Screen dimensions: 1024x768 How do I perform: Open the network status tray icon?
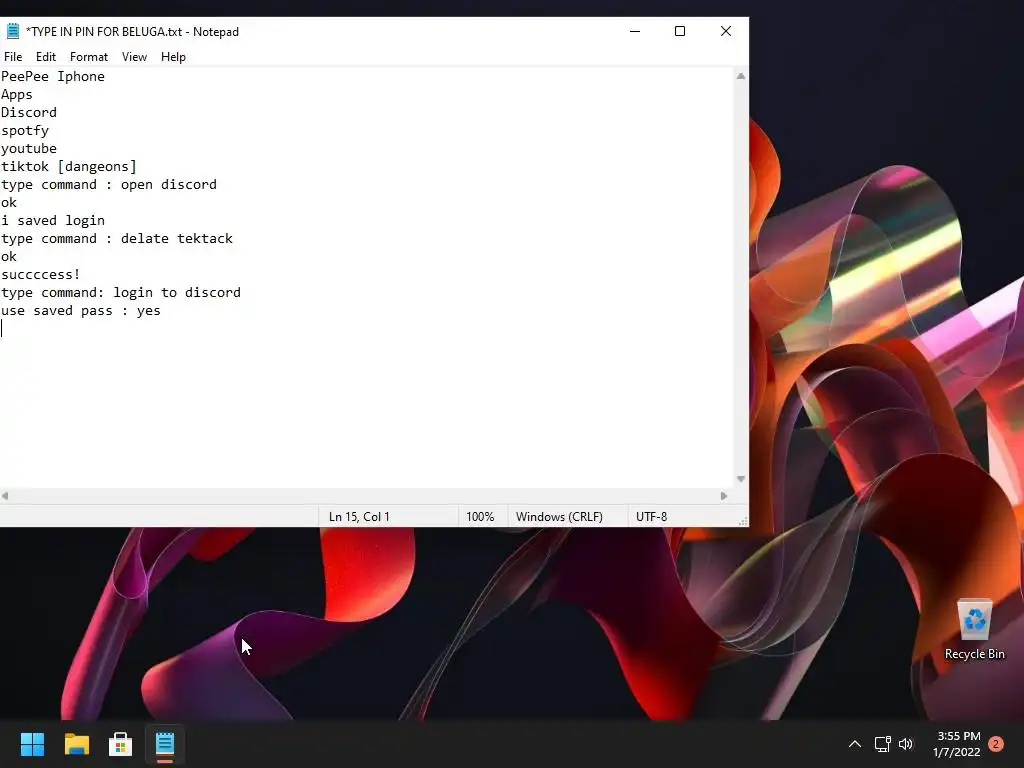(882, 744)
